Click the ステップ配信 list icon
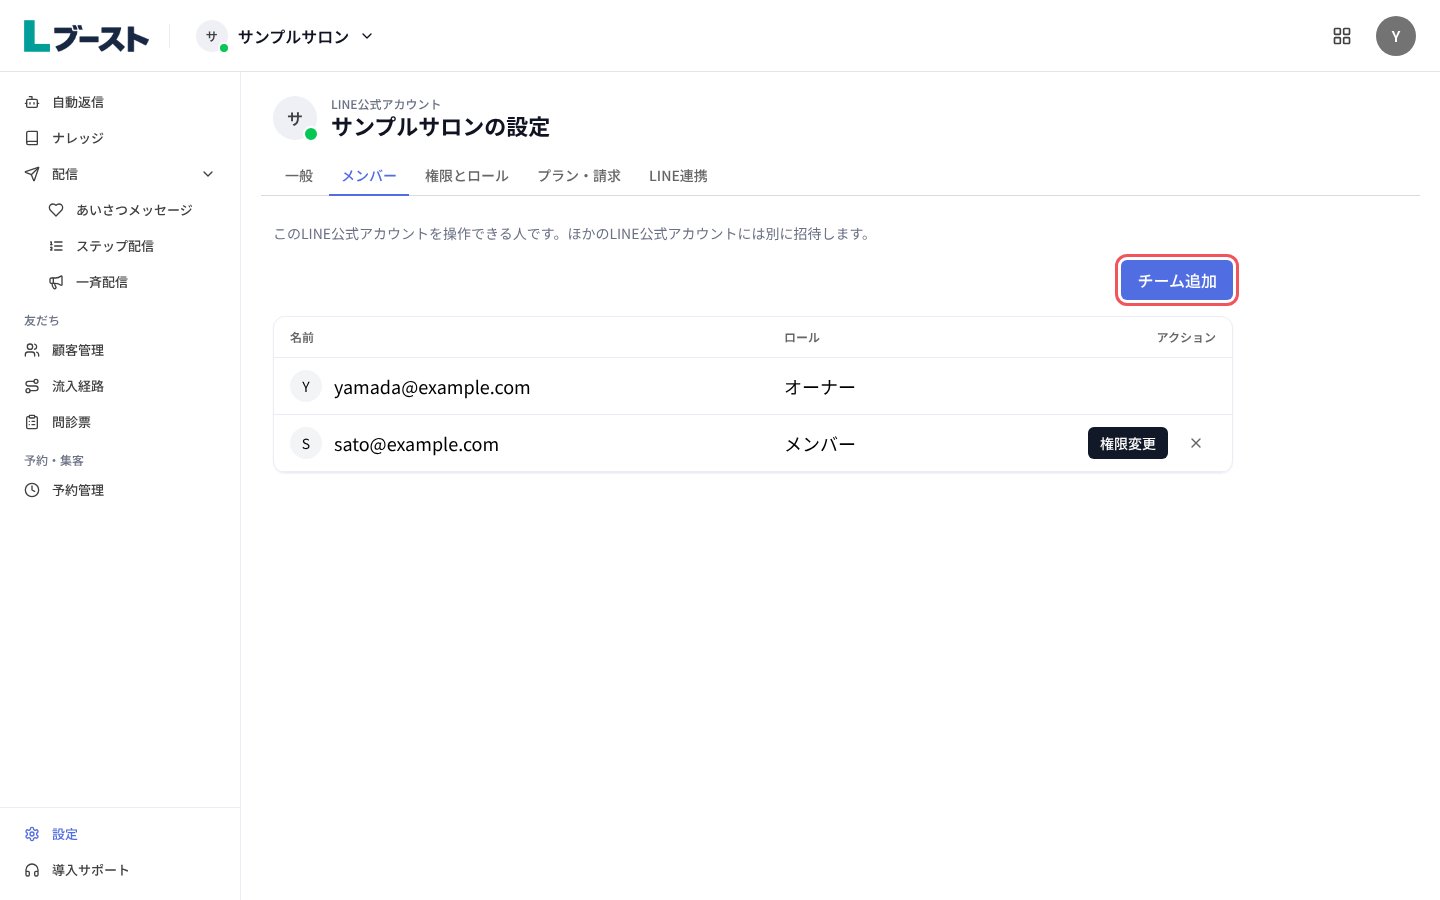This screenshot has height=900, width=1440. click(56, 246)
